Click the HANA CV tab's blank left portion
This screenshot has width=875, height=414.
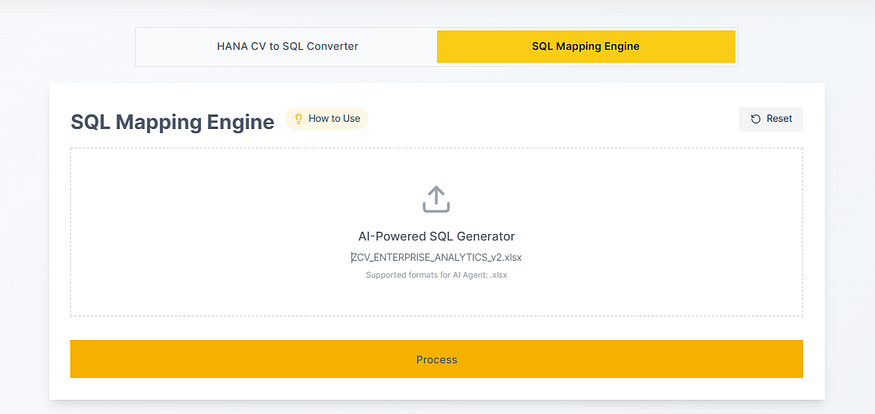(x=170, y=46)
